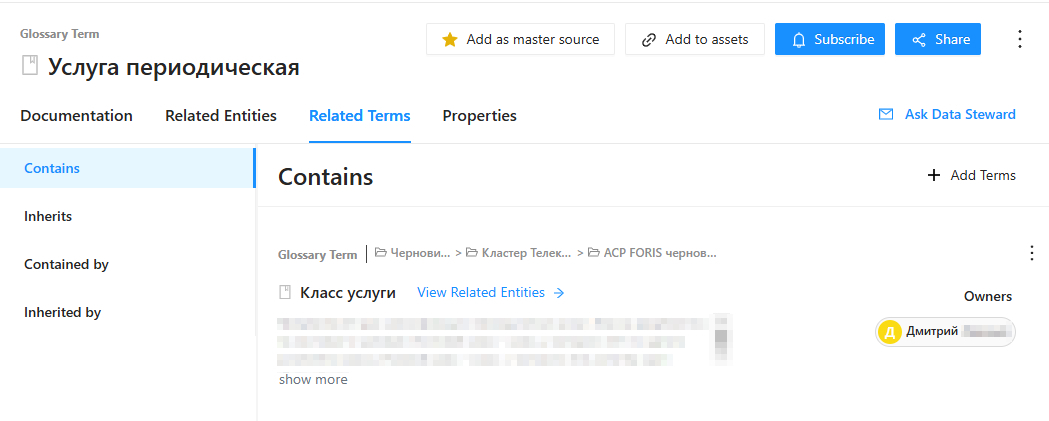
Task: Select Contained by in side list
Action: [x=66, y=264]
